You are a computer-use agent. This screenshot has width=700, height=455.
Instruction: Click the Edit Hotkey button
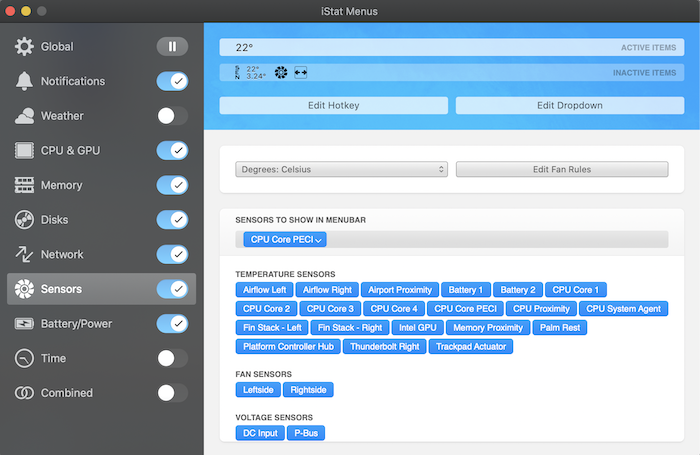333,105
